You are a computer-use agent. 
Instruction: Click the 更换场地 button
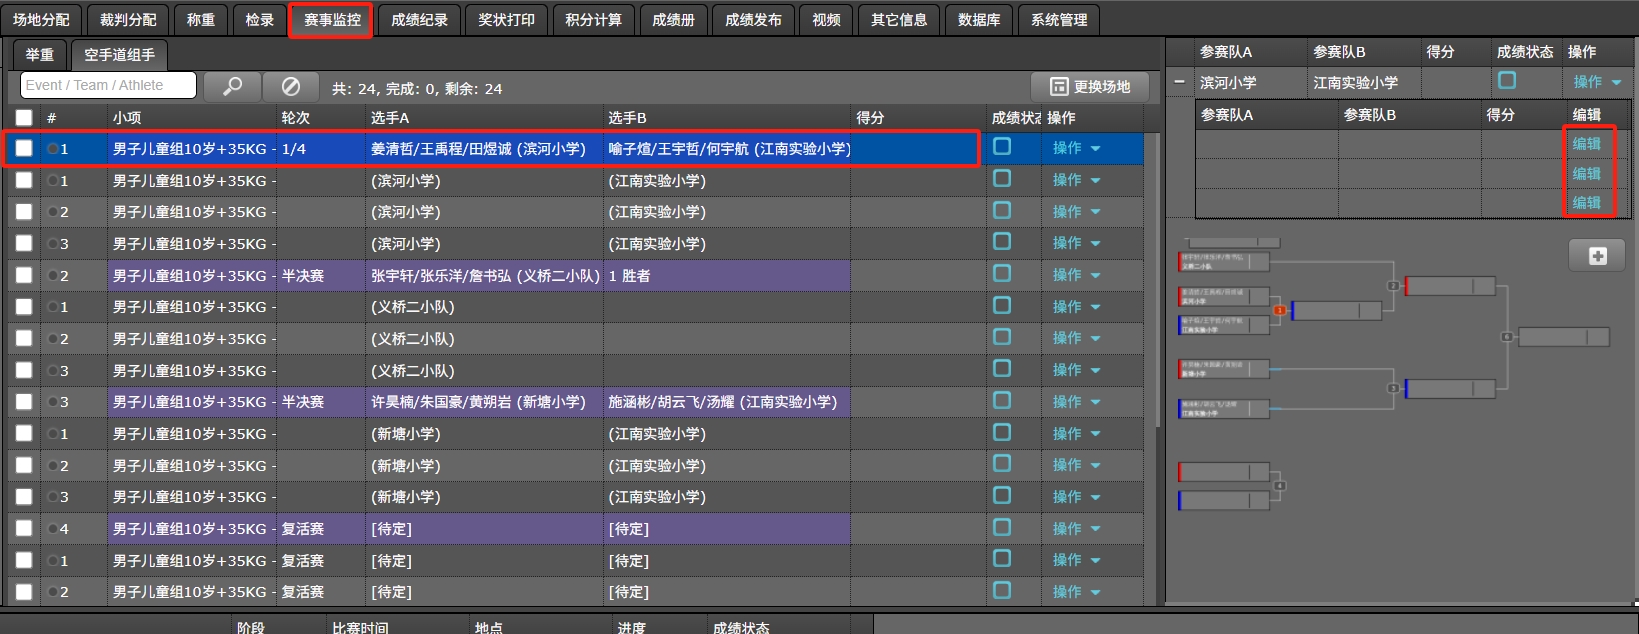click(x=1090, y=87)
